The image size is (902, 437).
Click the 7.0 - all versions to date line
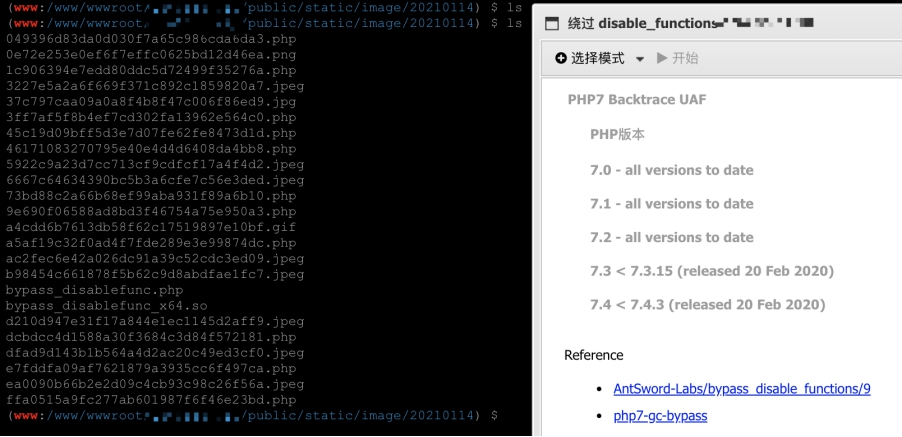pos(671,170)
